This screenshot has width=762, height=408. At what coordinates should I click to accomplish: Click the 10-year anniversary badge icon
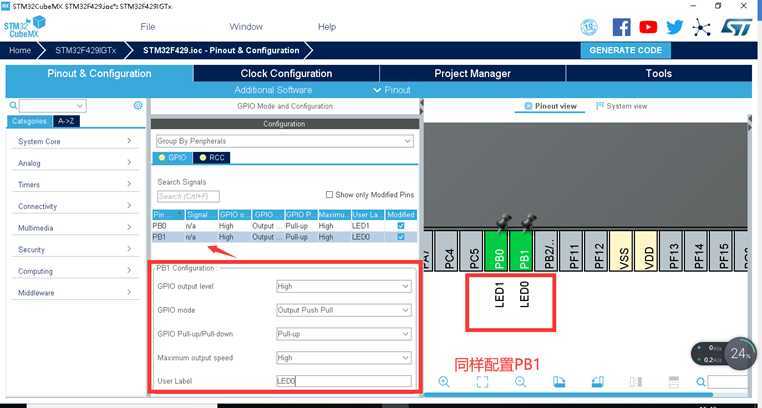pyautogui.click(x=589, y=27)
